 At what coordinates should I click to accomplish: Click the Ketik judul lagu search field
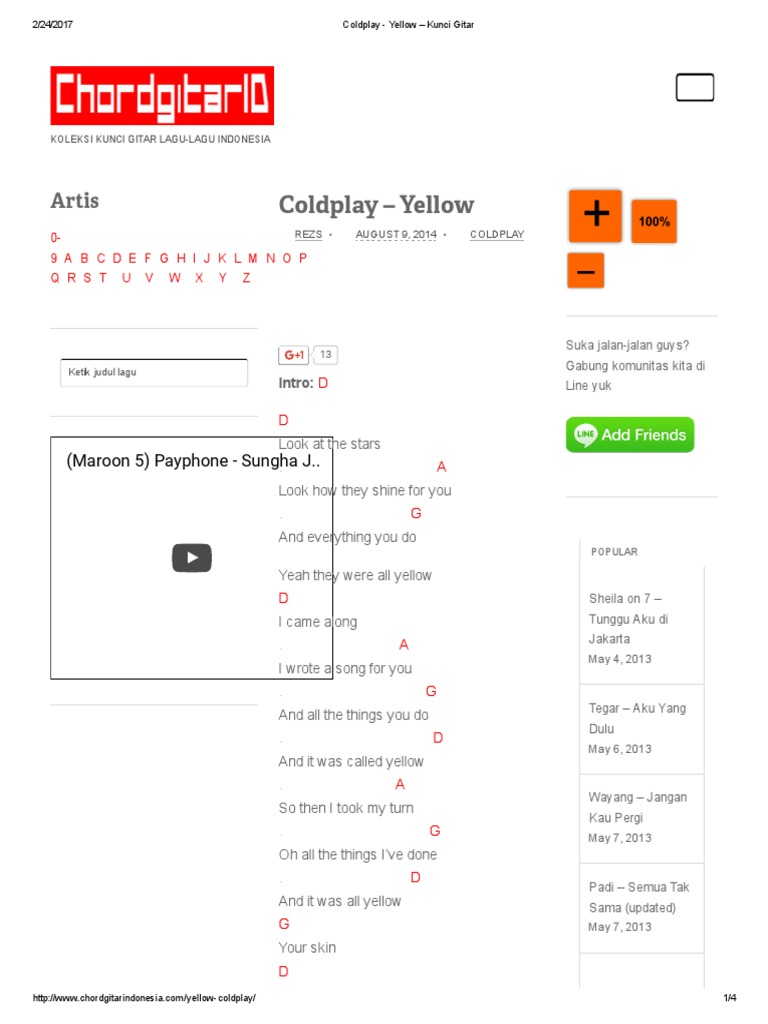click(x=154, y=372)
